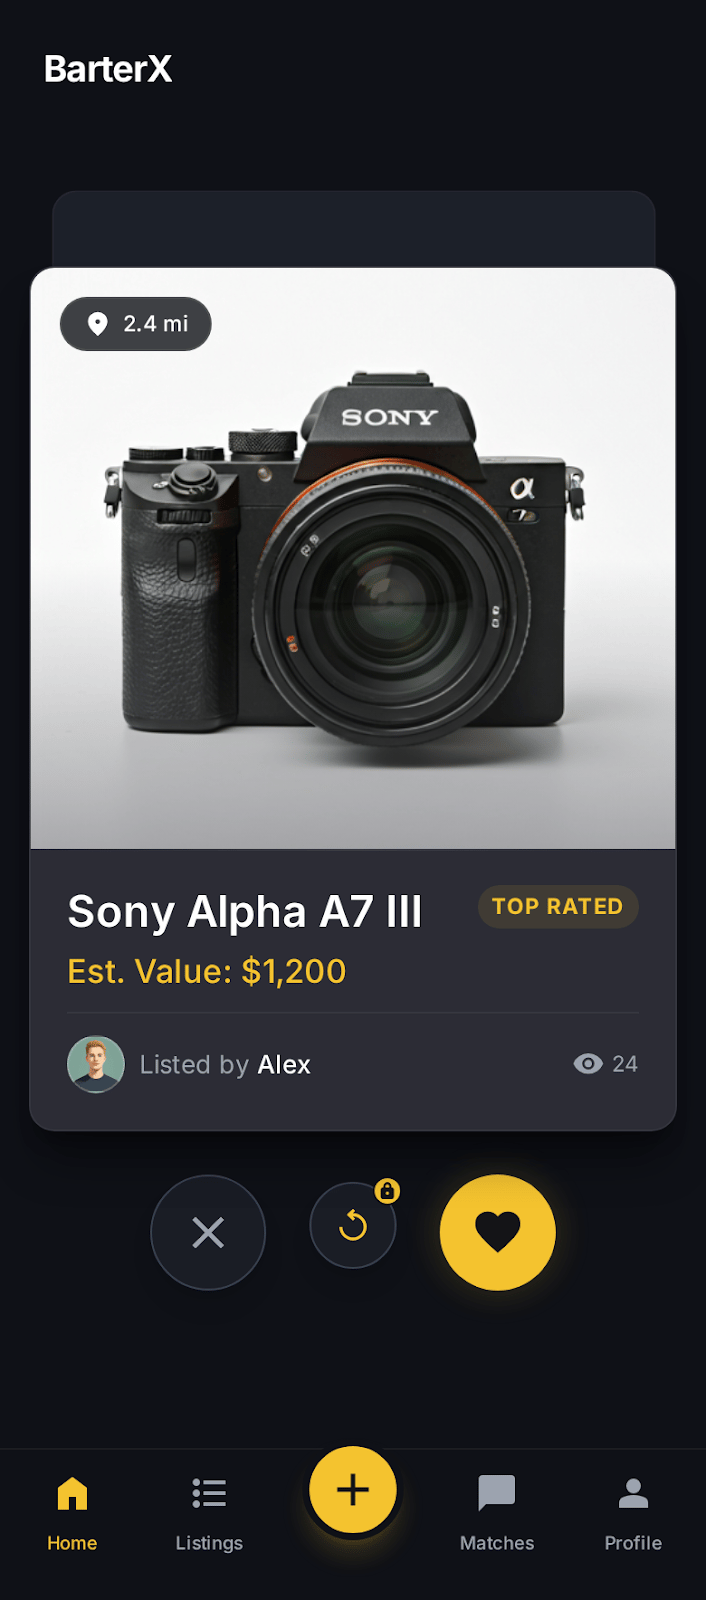The height and width of the screenshot is (1600, 706).
Task: Tap the yellow plus add listing button
Action: click(353, 1490)
